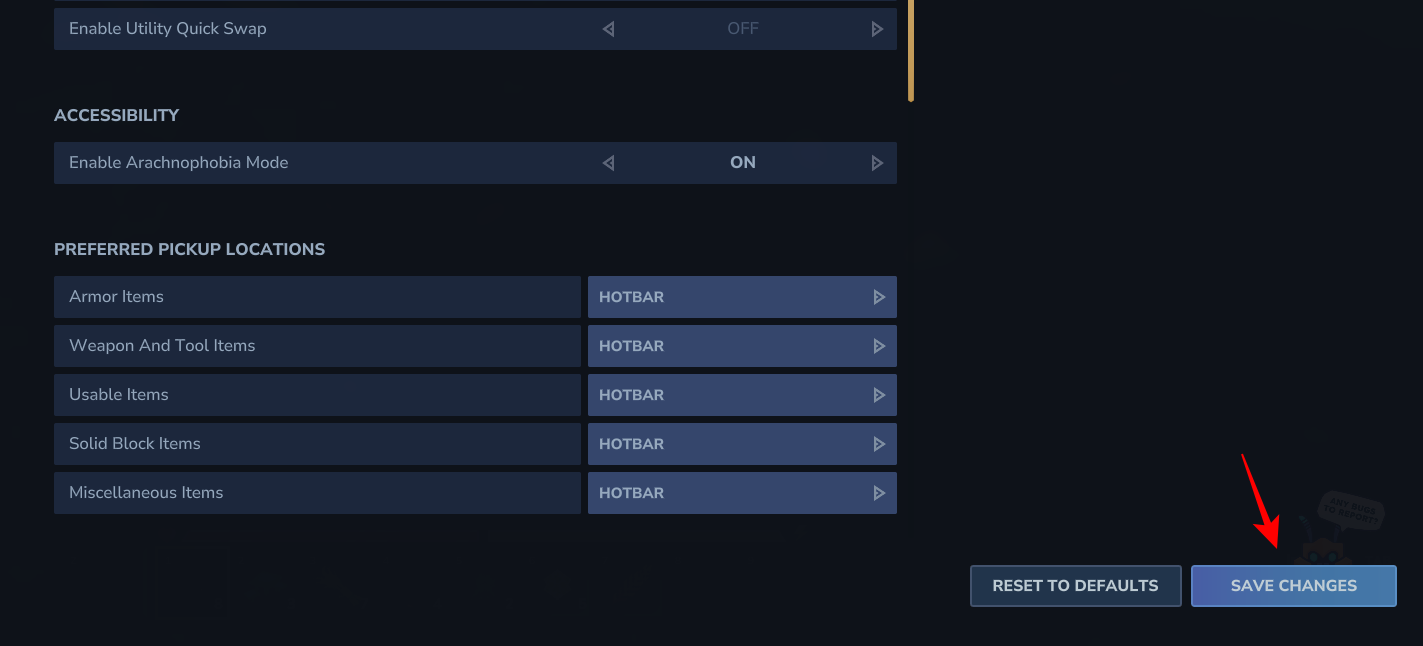Click left arrow for Utility Quick Swap
Viewport: 1423px width, 646px height.
point(608,29)
